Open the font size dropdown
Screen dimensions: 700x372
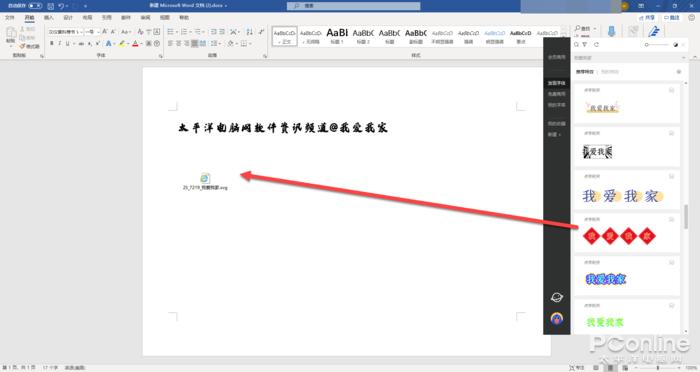(x=98, y=32)
